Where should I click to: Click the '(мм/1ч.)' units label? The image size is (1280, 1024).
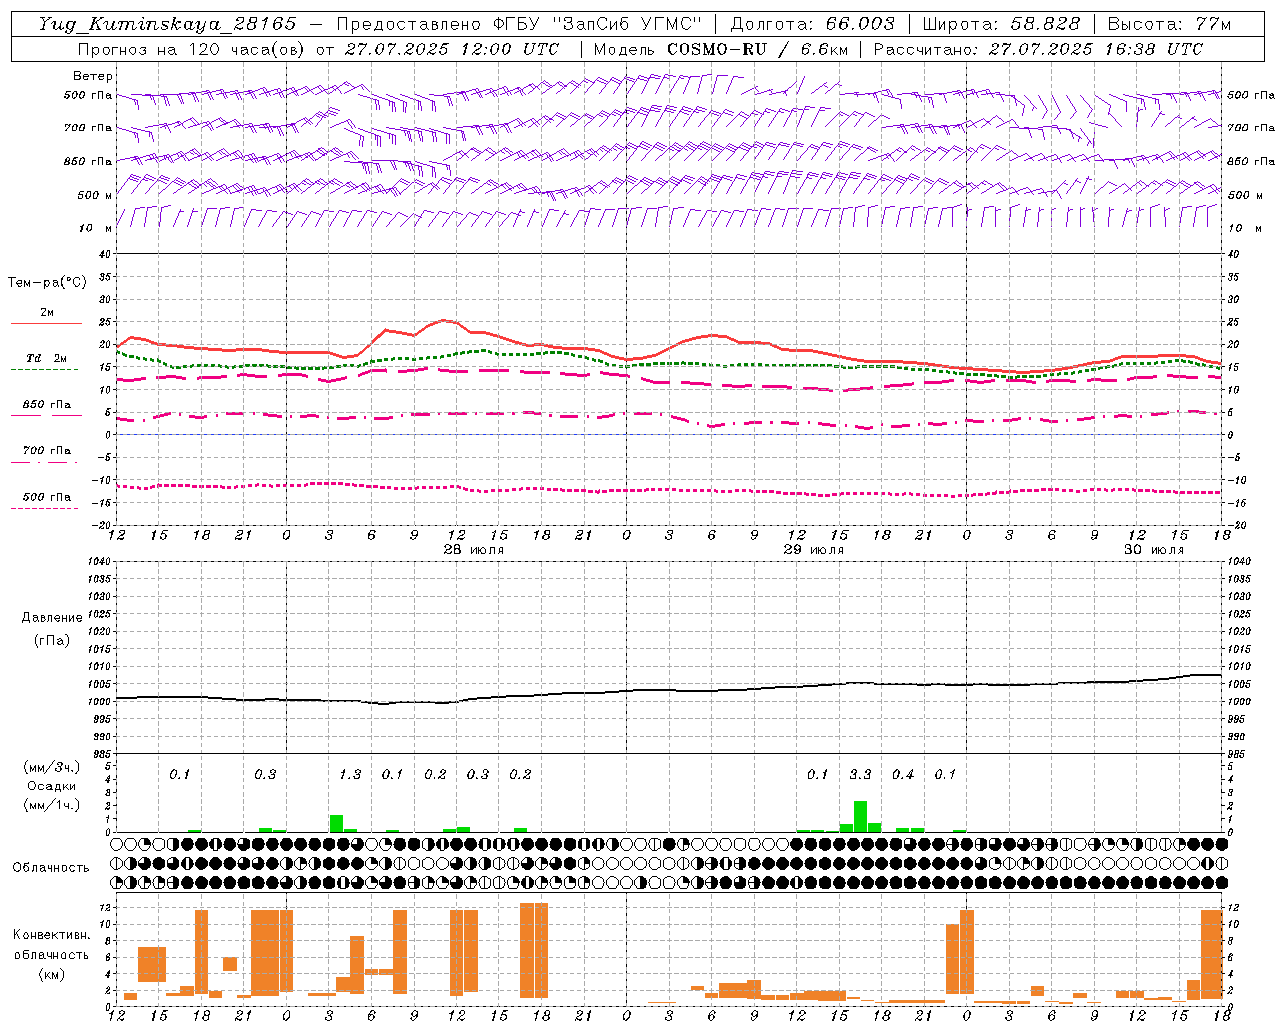51,805
